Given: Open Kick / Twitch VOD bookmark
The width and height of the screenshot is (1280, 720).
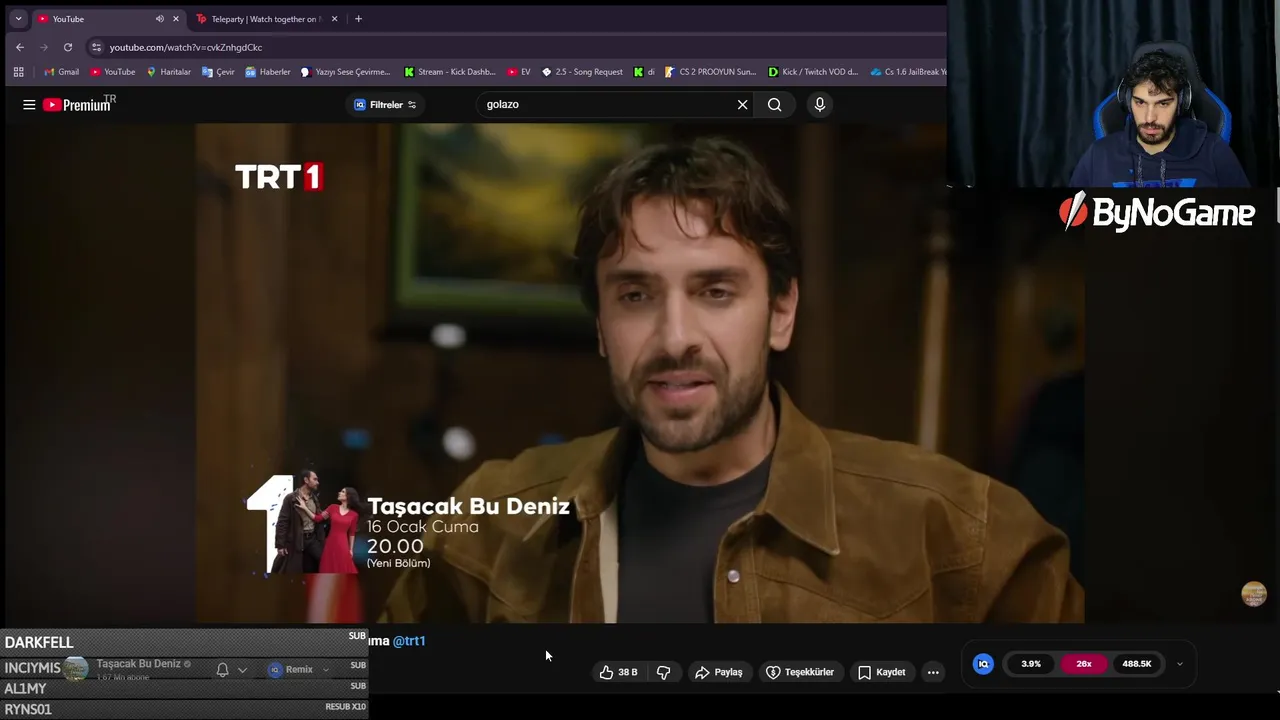Looking at the screenshot, I should (x=813, y=72).
